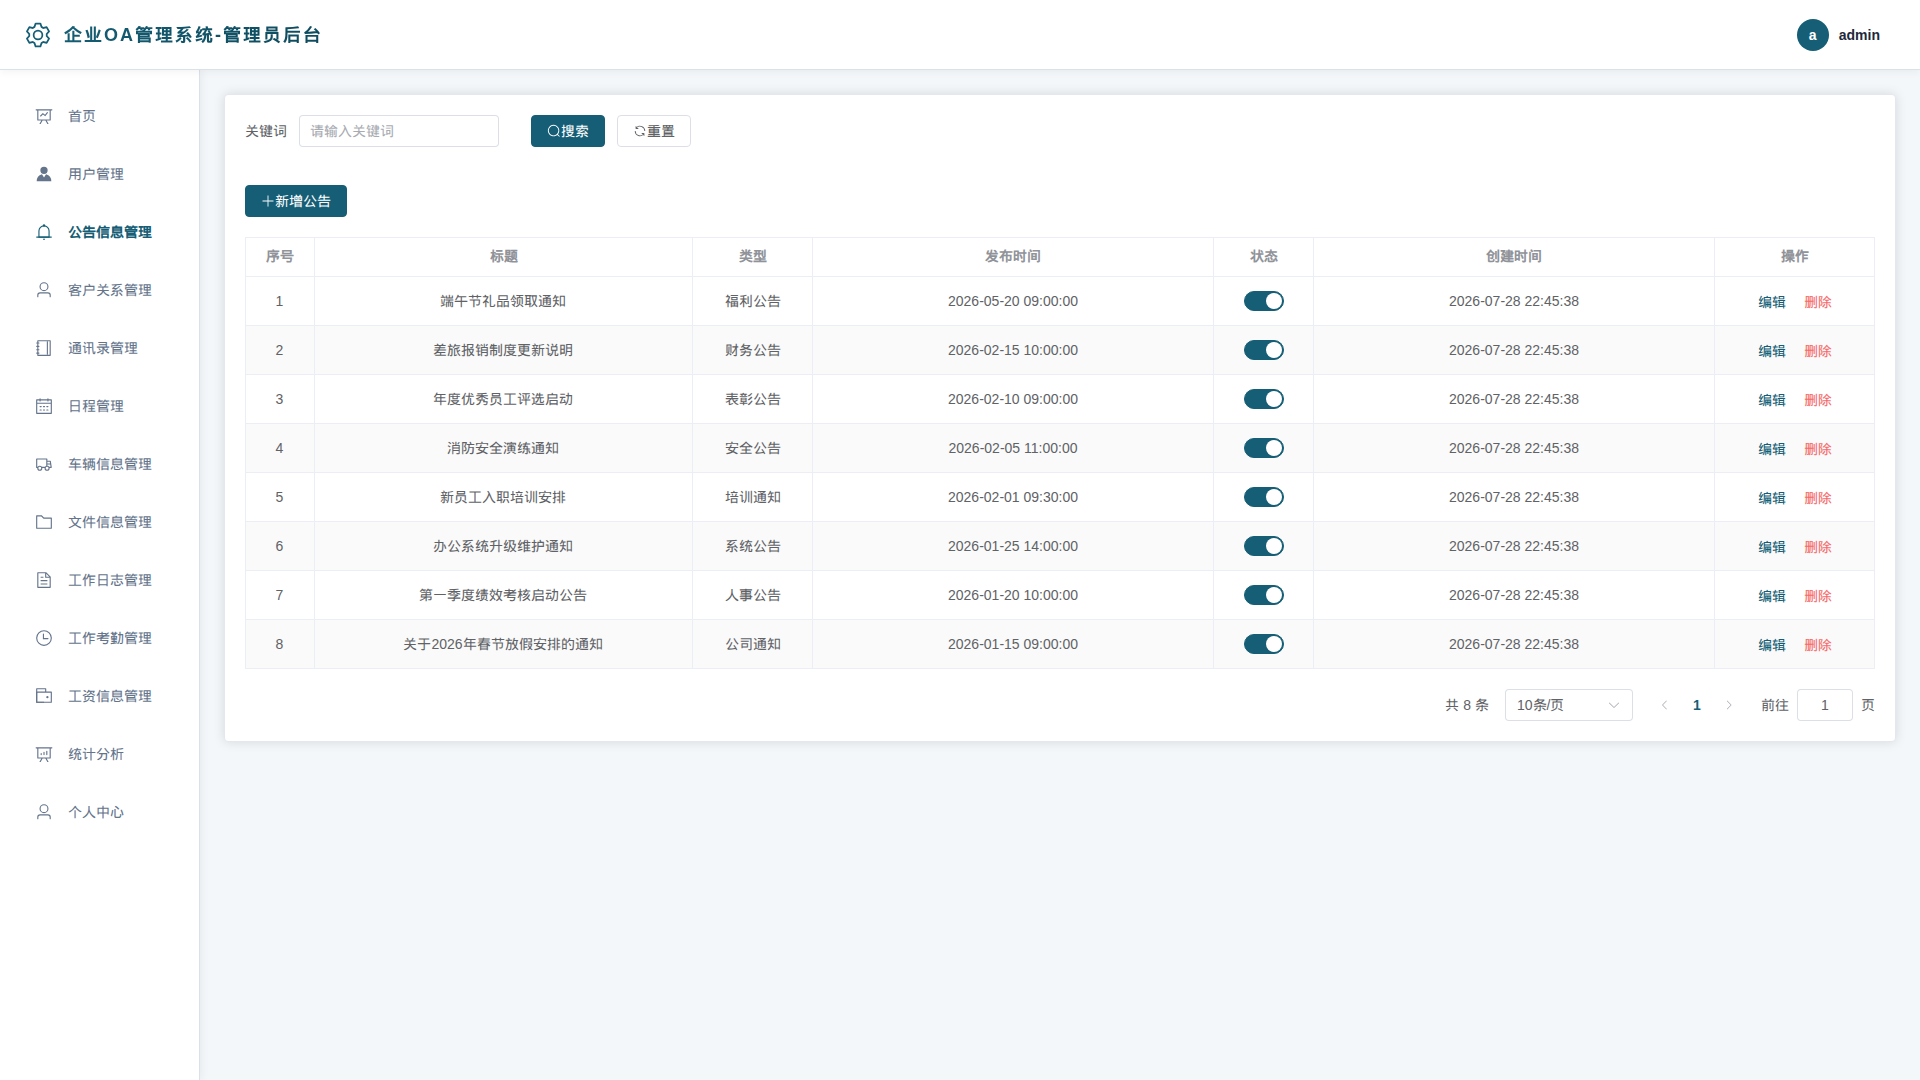1920x1080 pixels.
Task: Click the 统计分析 chart icon
Action: [x=44, y=754]
